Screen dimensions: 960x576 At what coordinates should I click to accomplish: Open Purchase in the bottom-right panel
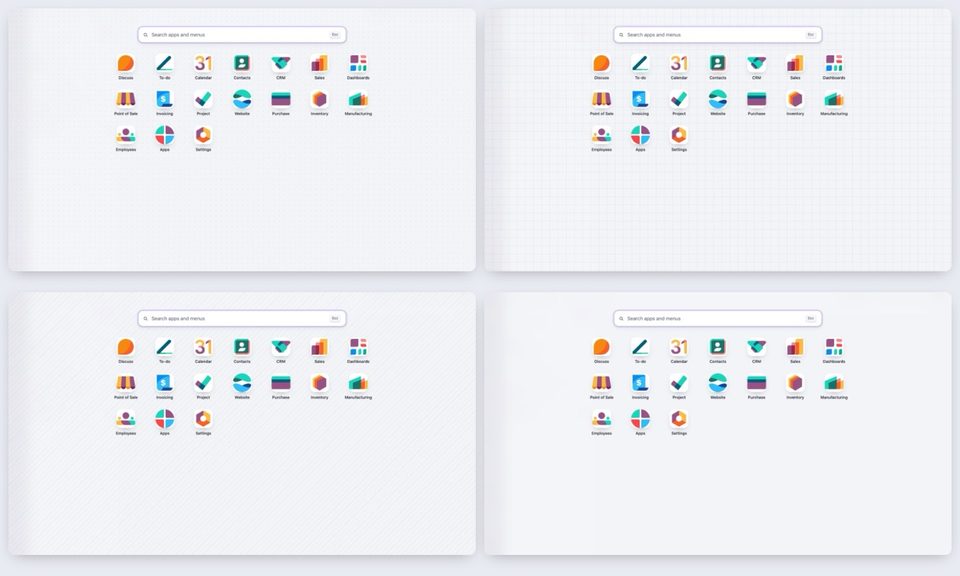757,383
